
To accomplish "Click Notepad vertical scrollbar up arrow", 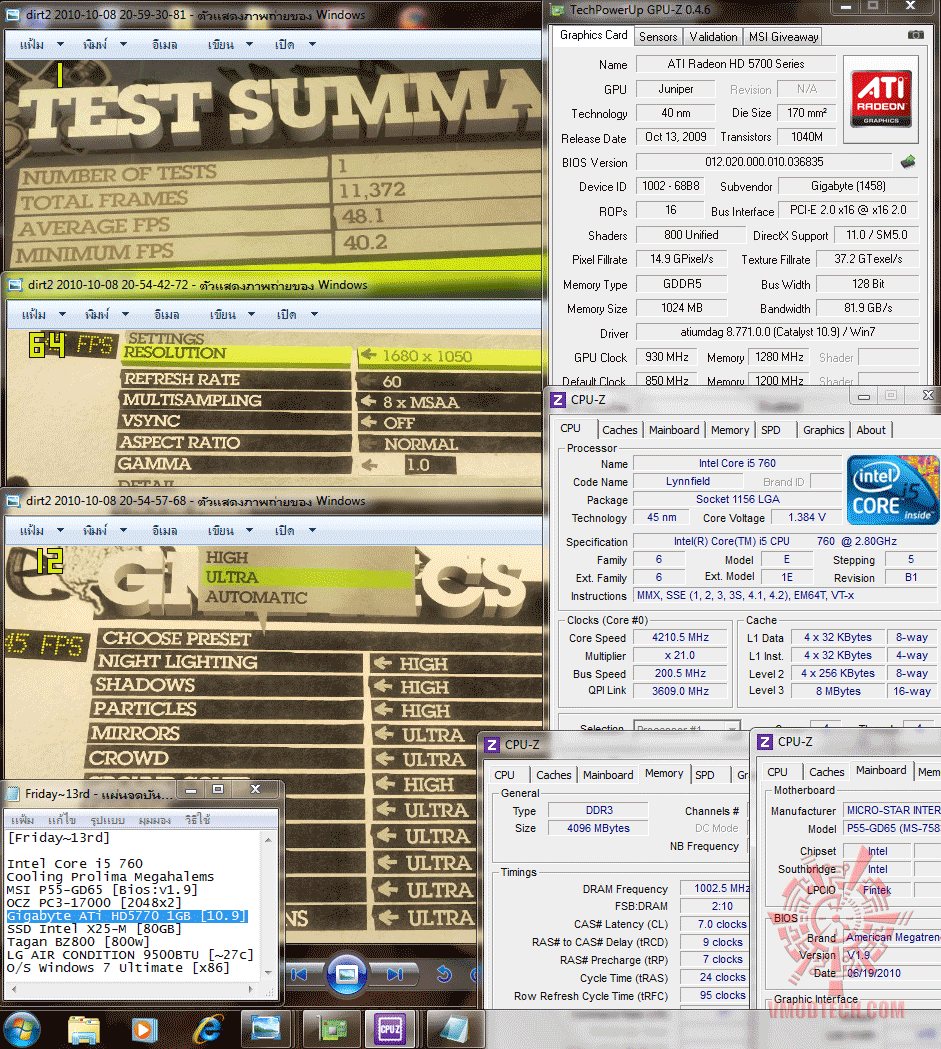I will pos(268,839).
